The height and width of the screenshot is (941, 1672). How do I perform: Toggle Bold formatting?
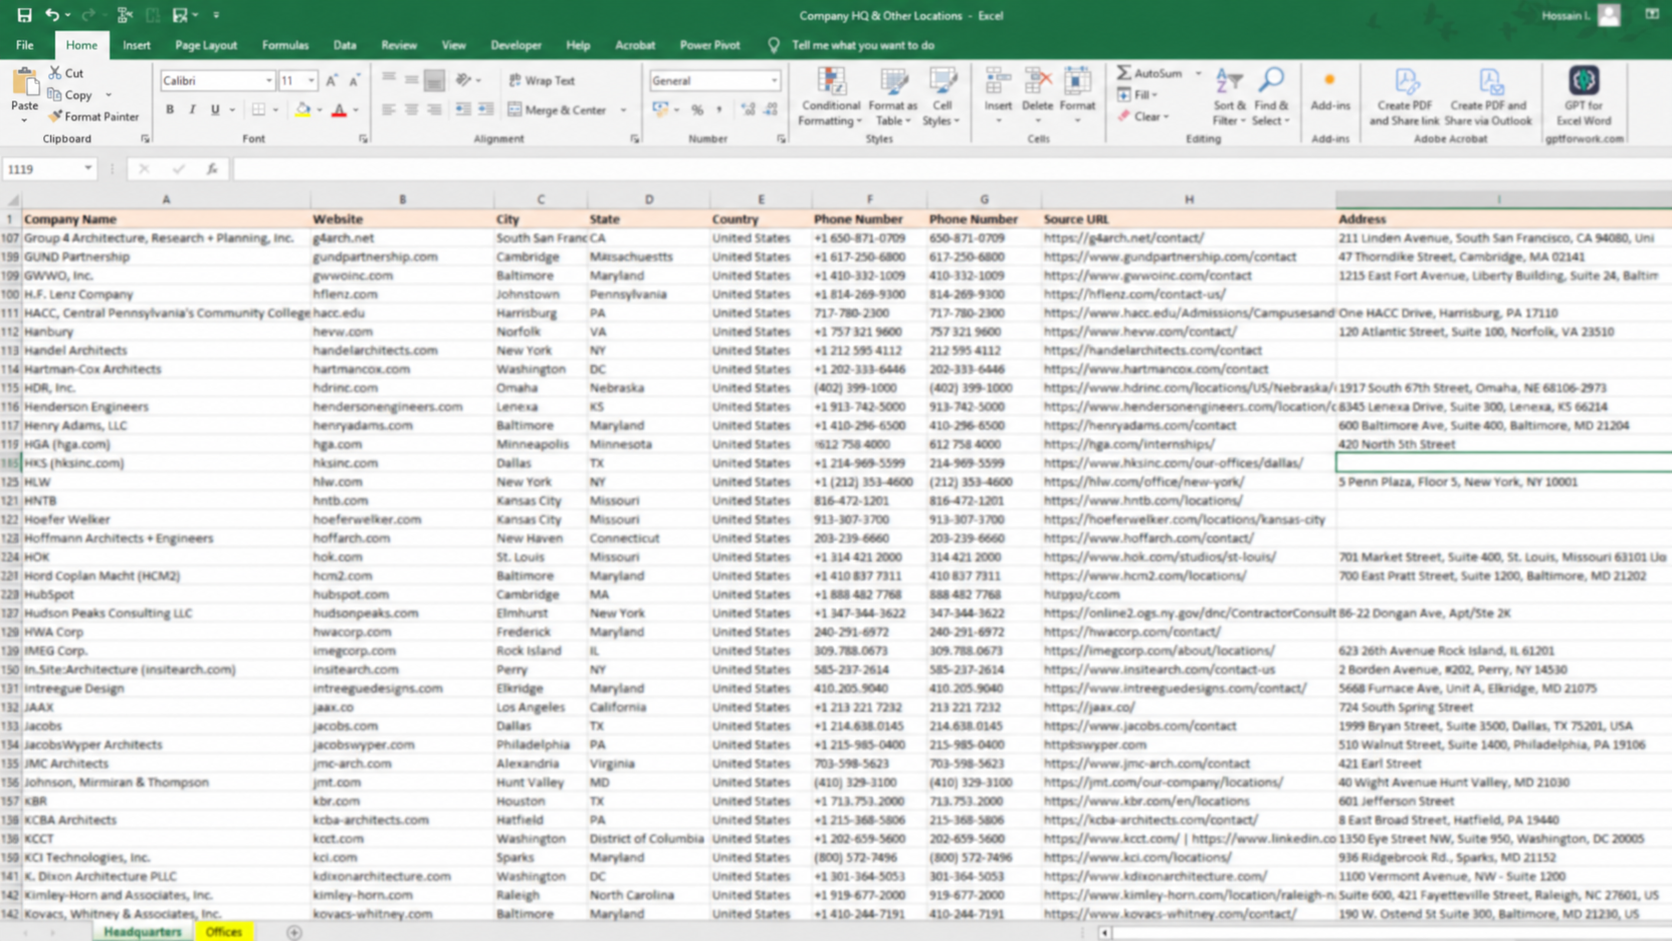(x=170, y=110)
